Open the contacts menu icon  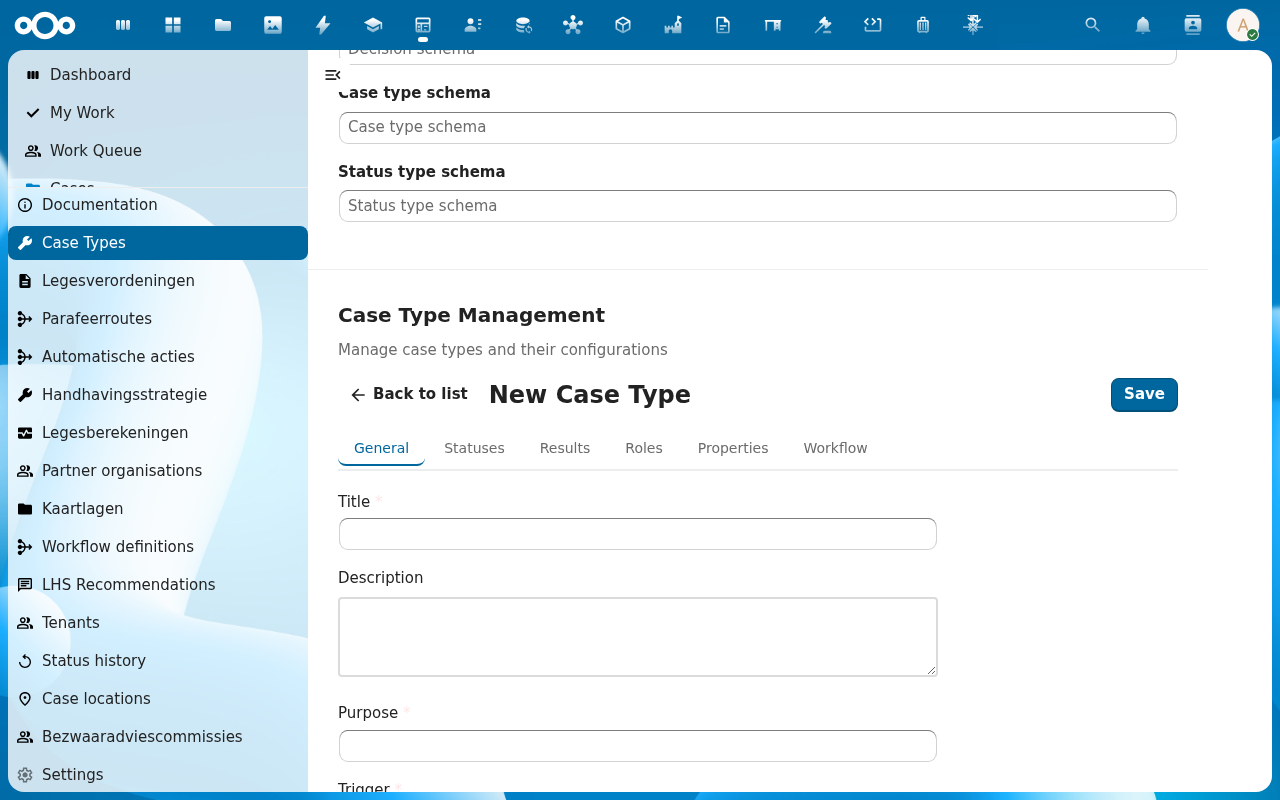[1192, 25]
